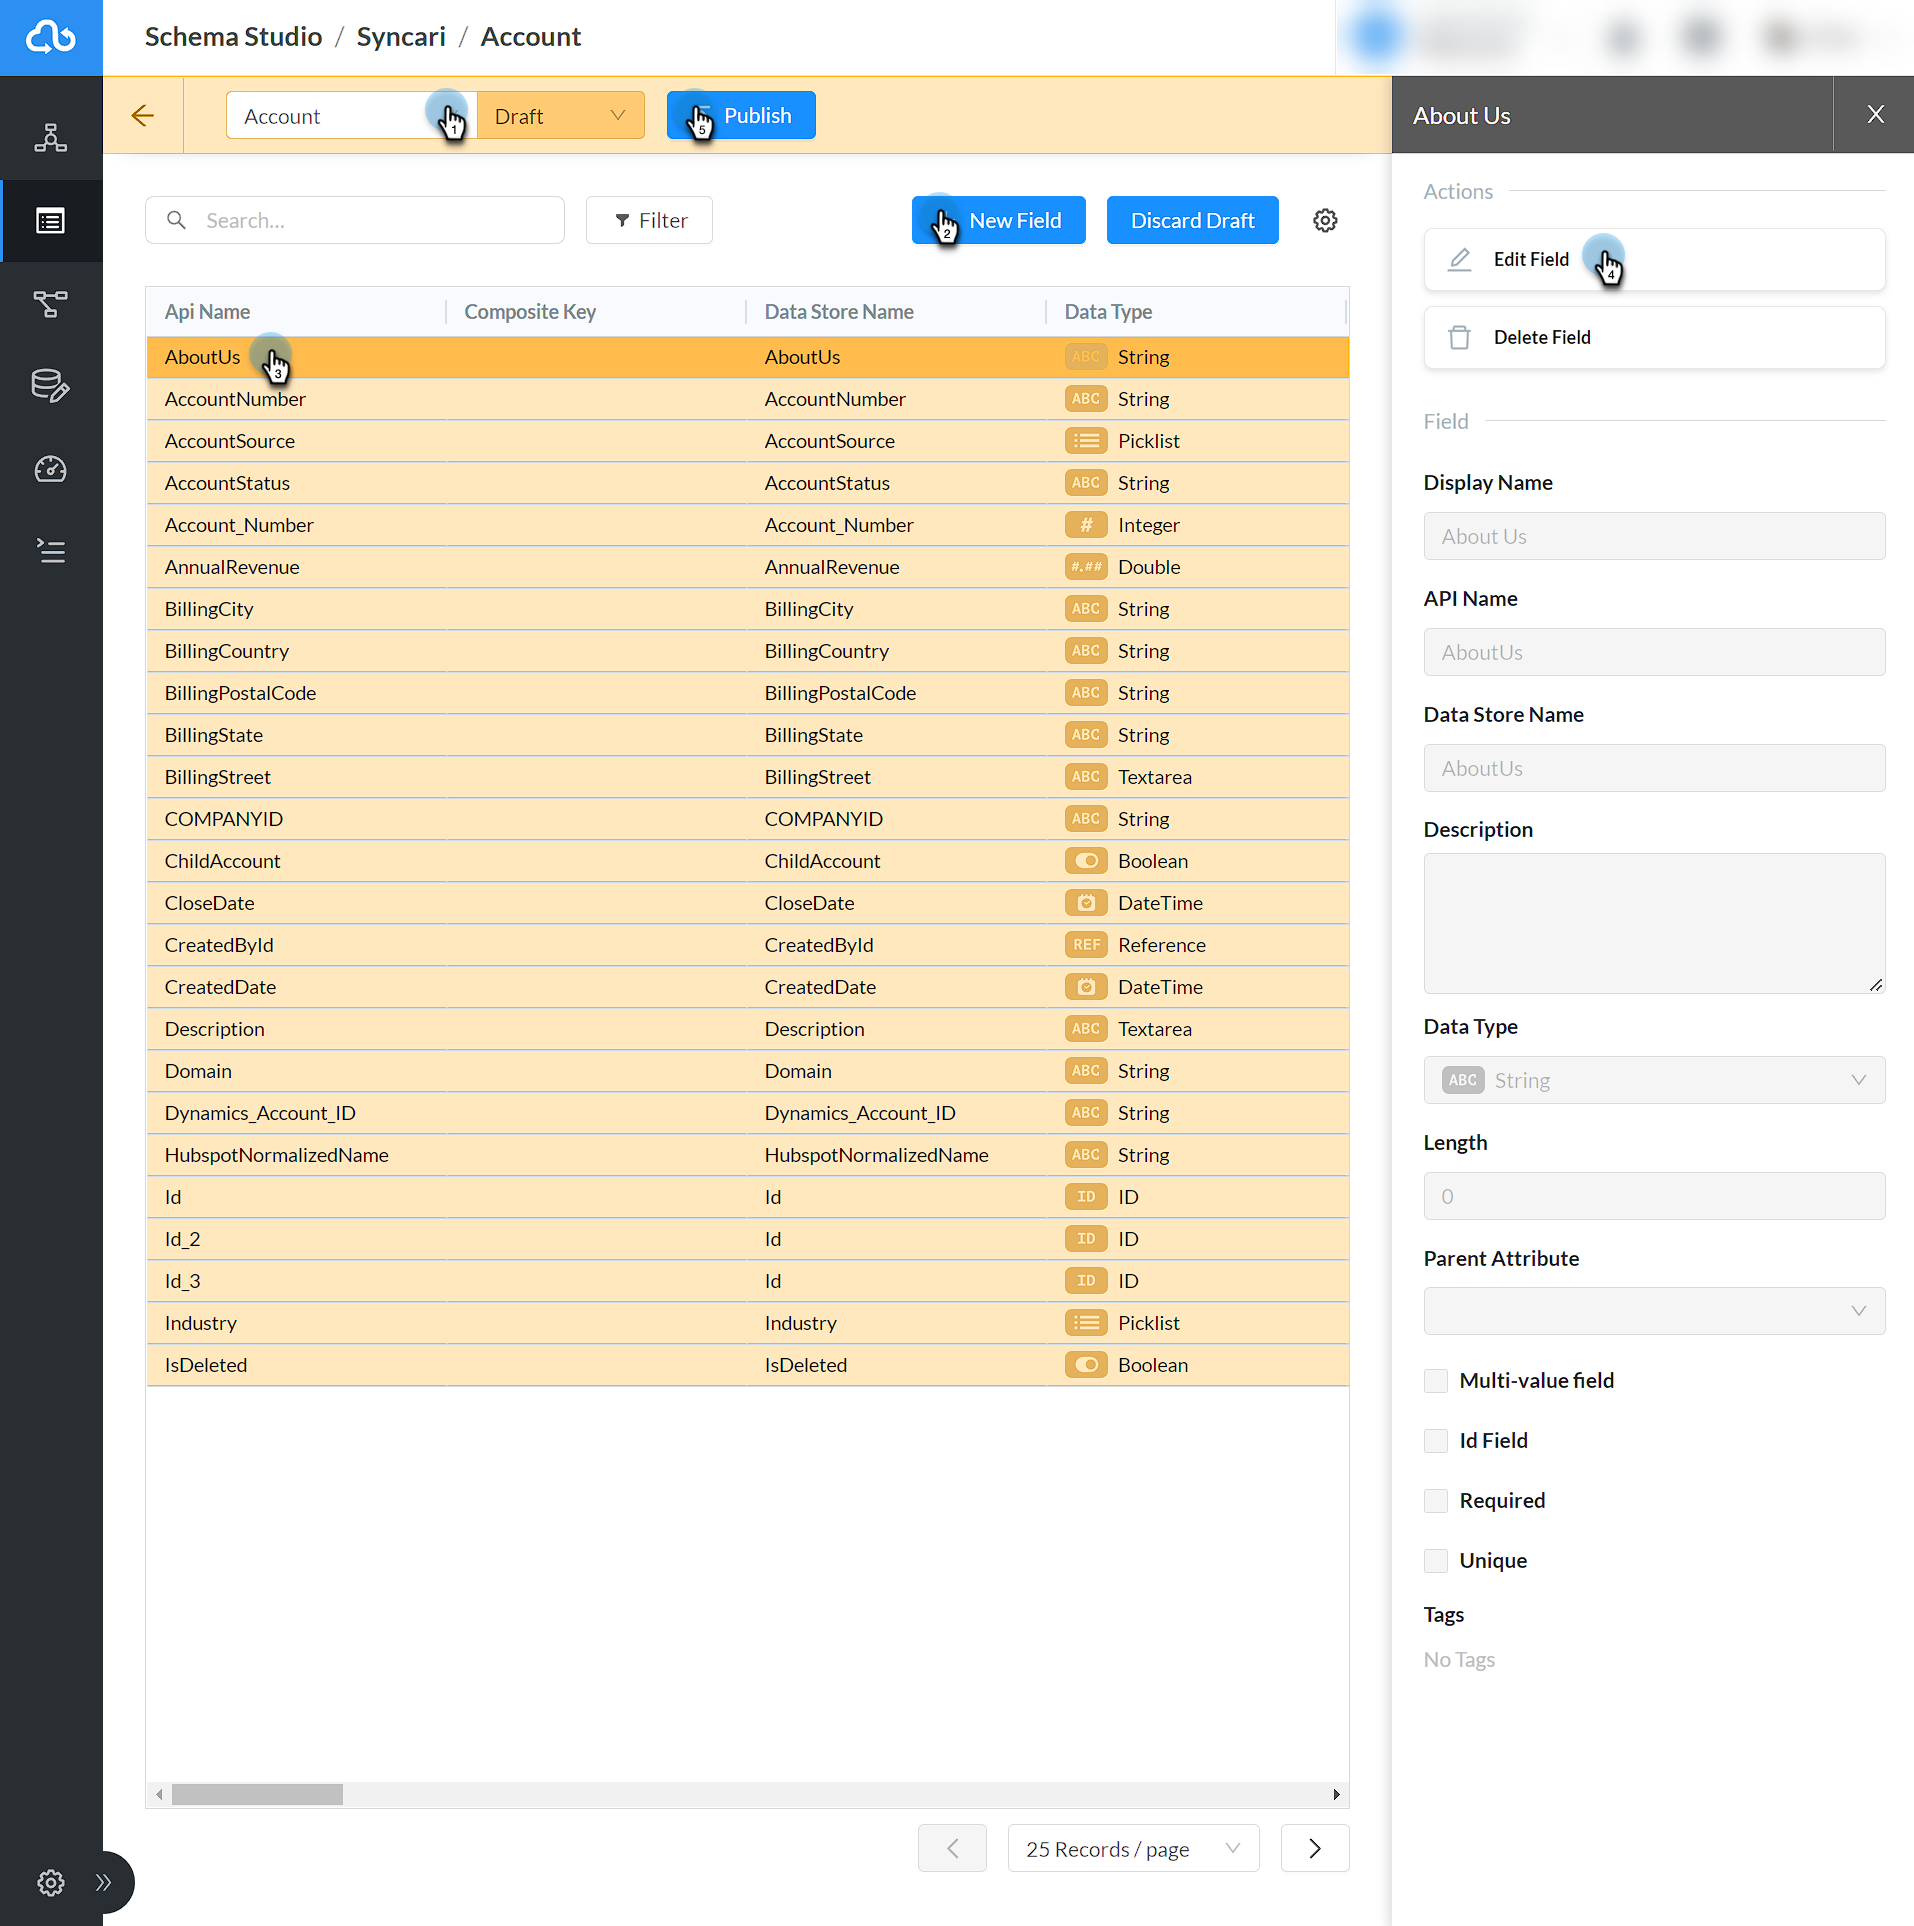1914x1926 pixels.
Task: Click the Display Name input field
Action: 1654,536
